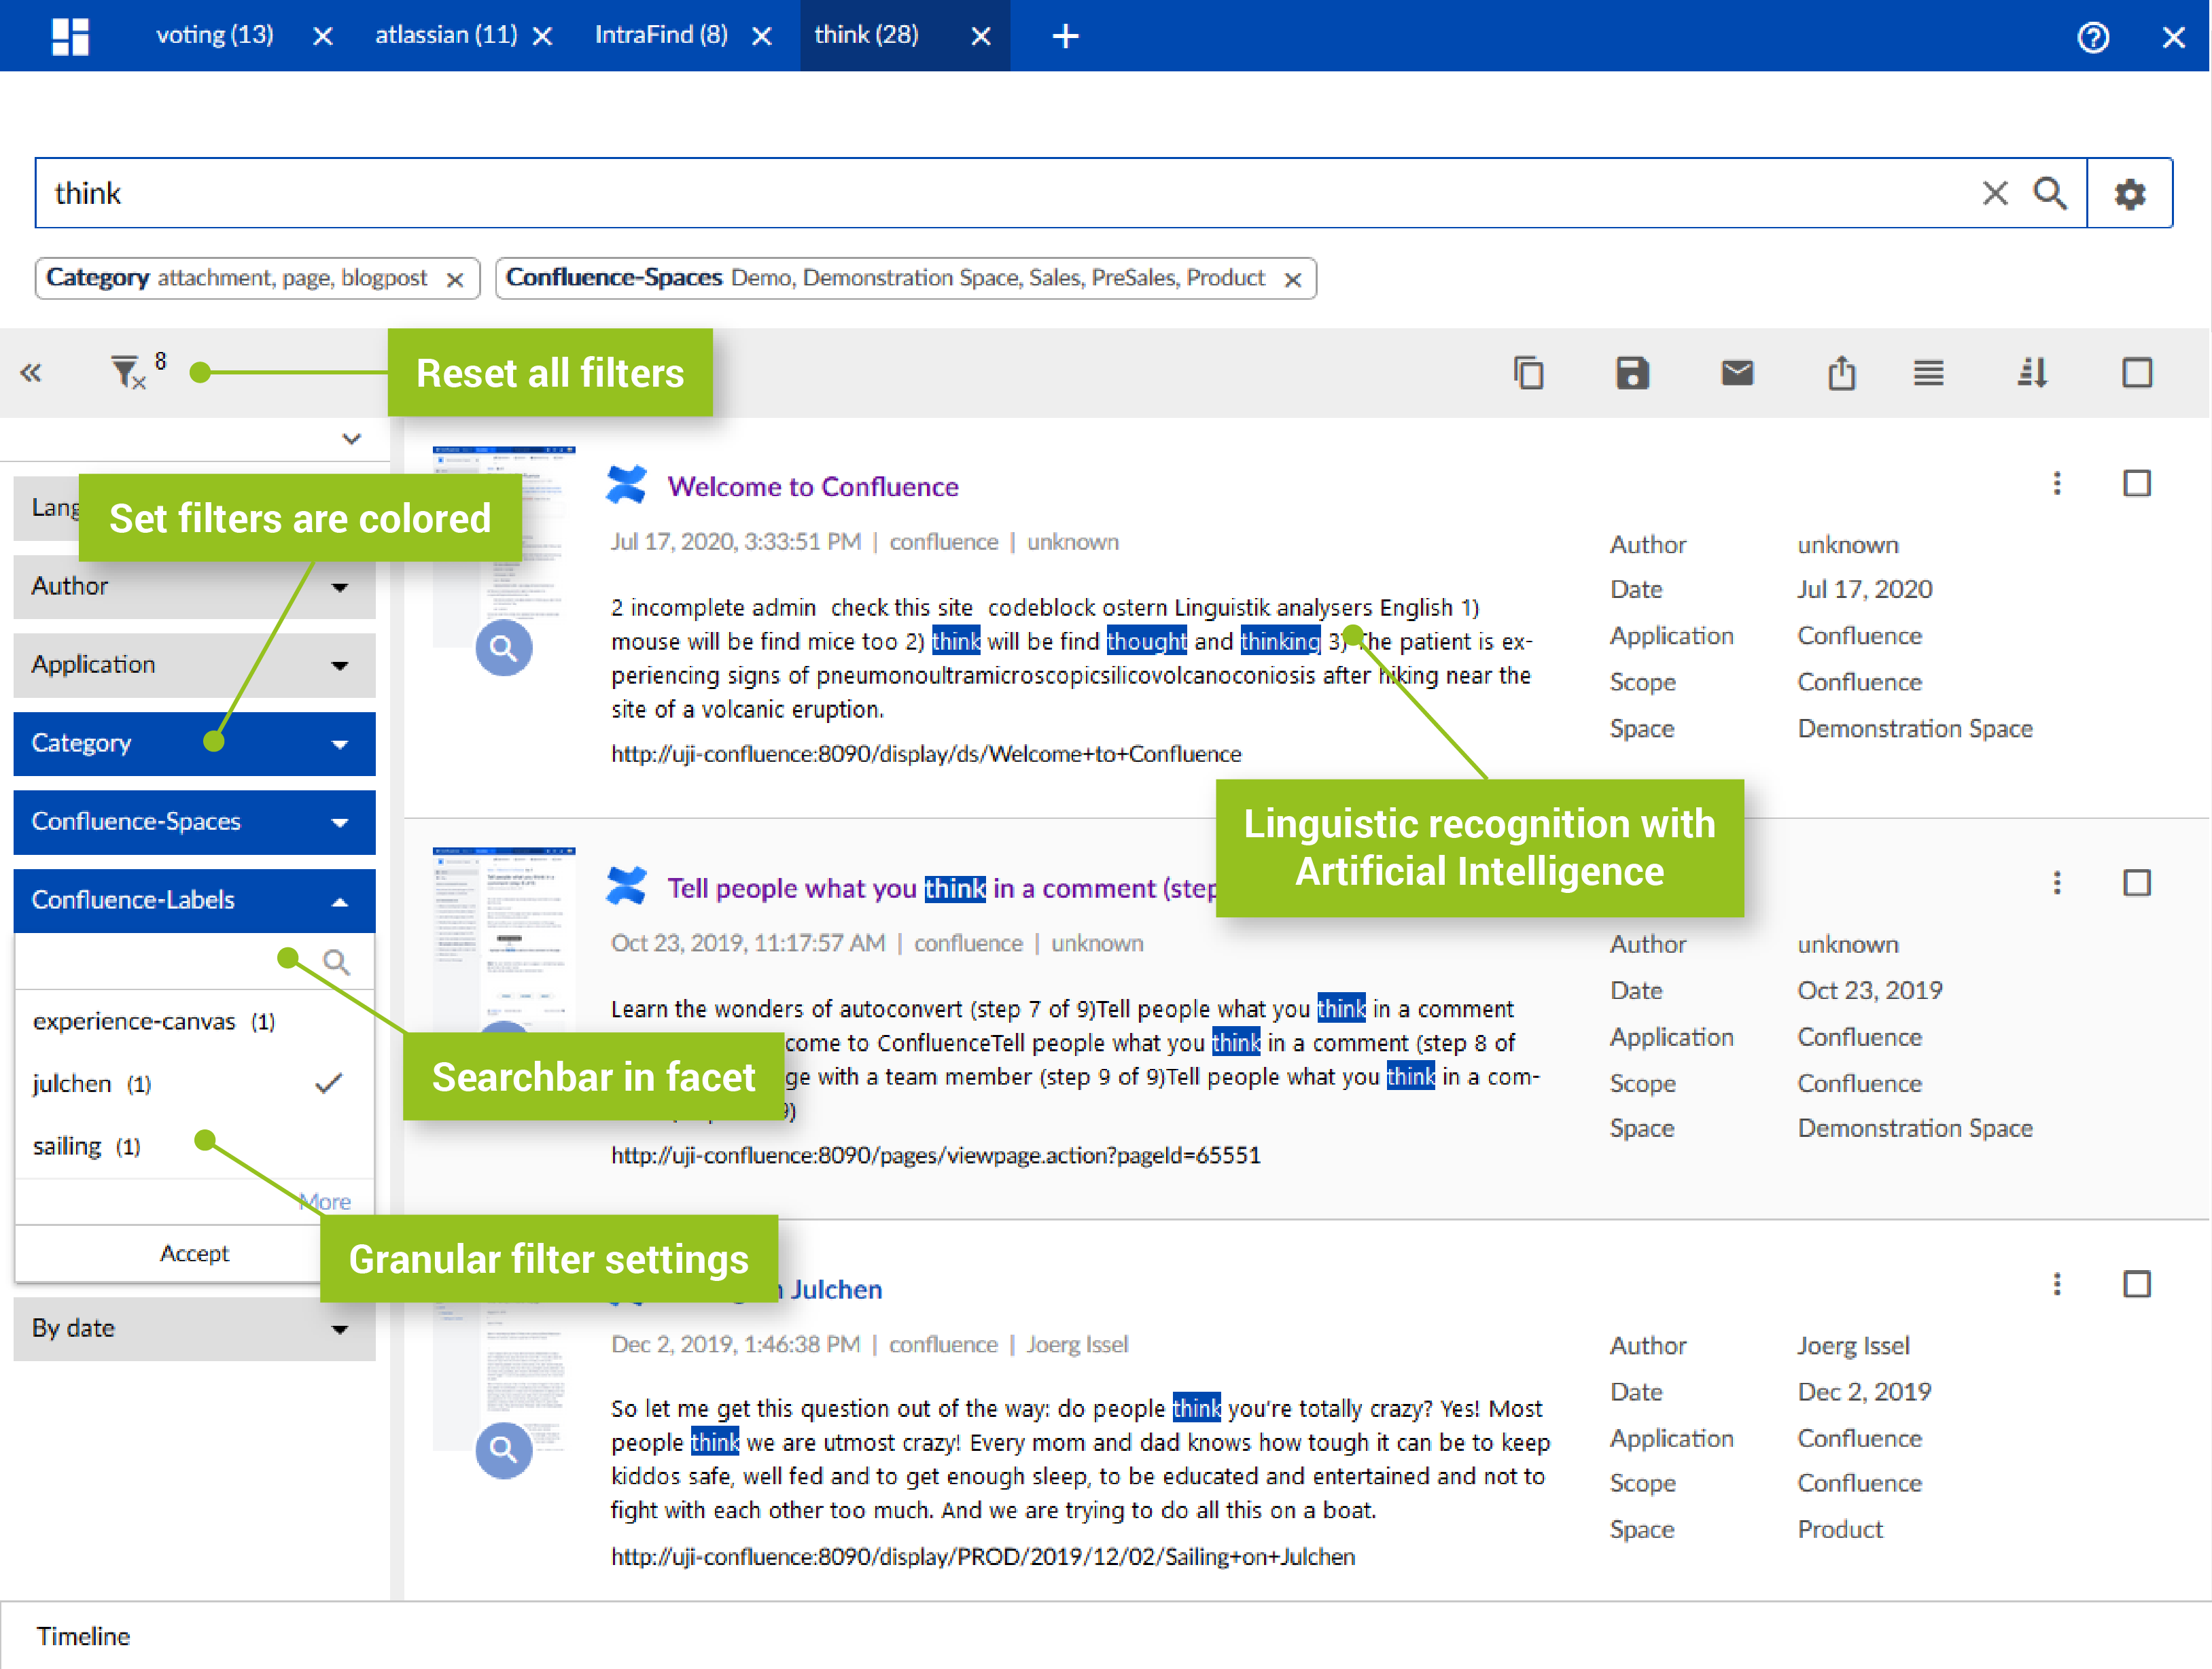Click the Confluence-Labels facet search field
Screen dimensions: 2212x1669
coord(170,962)
